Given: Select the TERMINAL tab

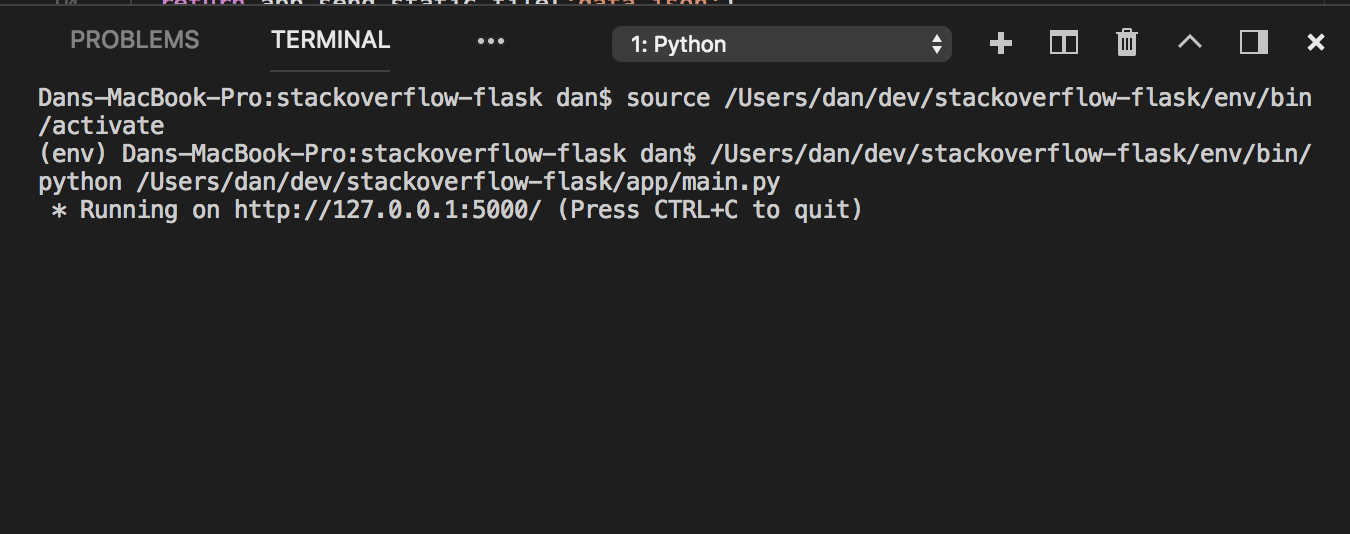Looking at the screenshot, I should [330, 41].
